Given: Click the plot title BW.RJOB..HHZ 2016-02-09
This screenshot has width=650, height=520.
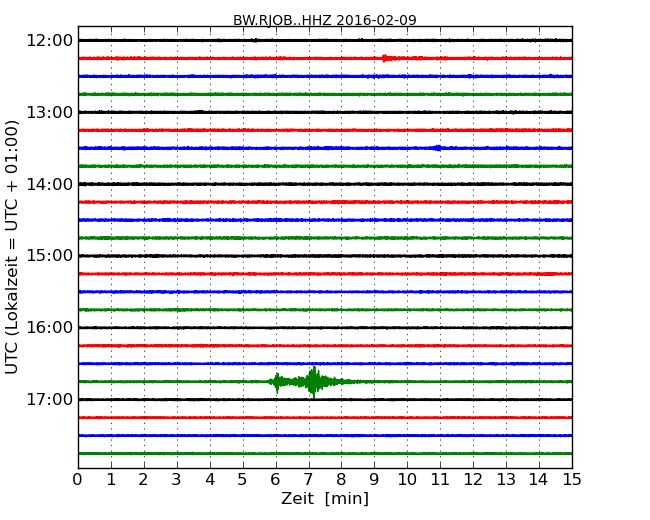Looking at the screenshot, I should (325, 20).
